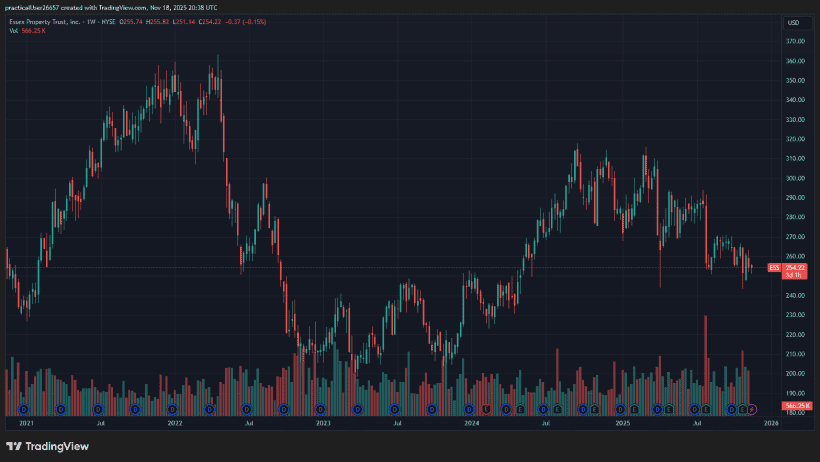820x462 pixels.
Task: Click the lightning bolt latest-event marker
Action: tap(752, 409)
